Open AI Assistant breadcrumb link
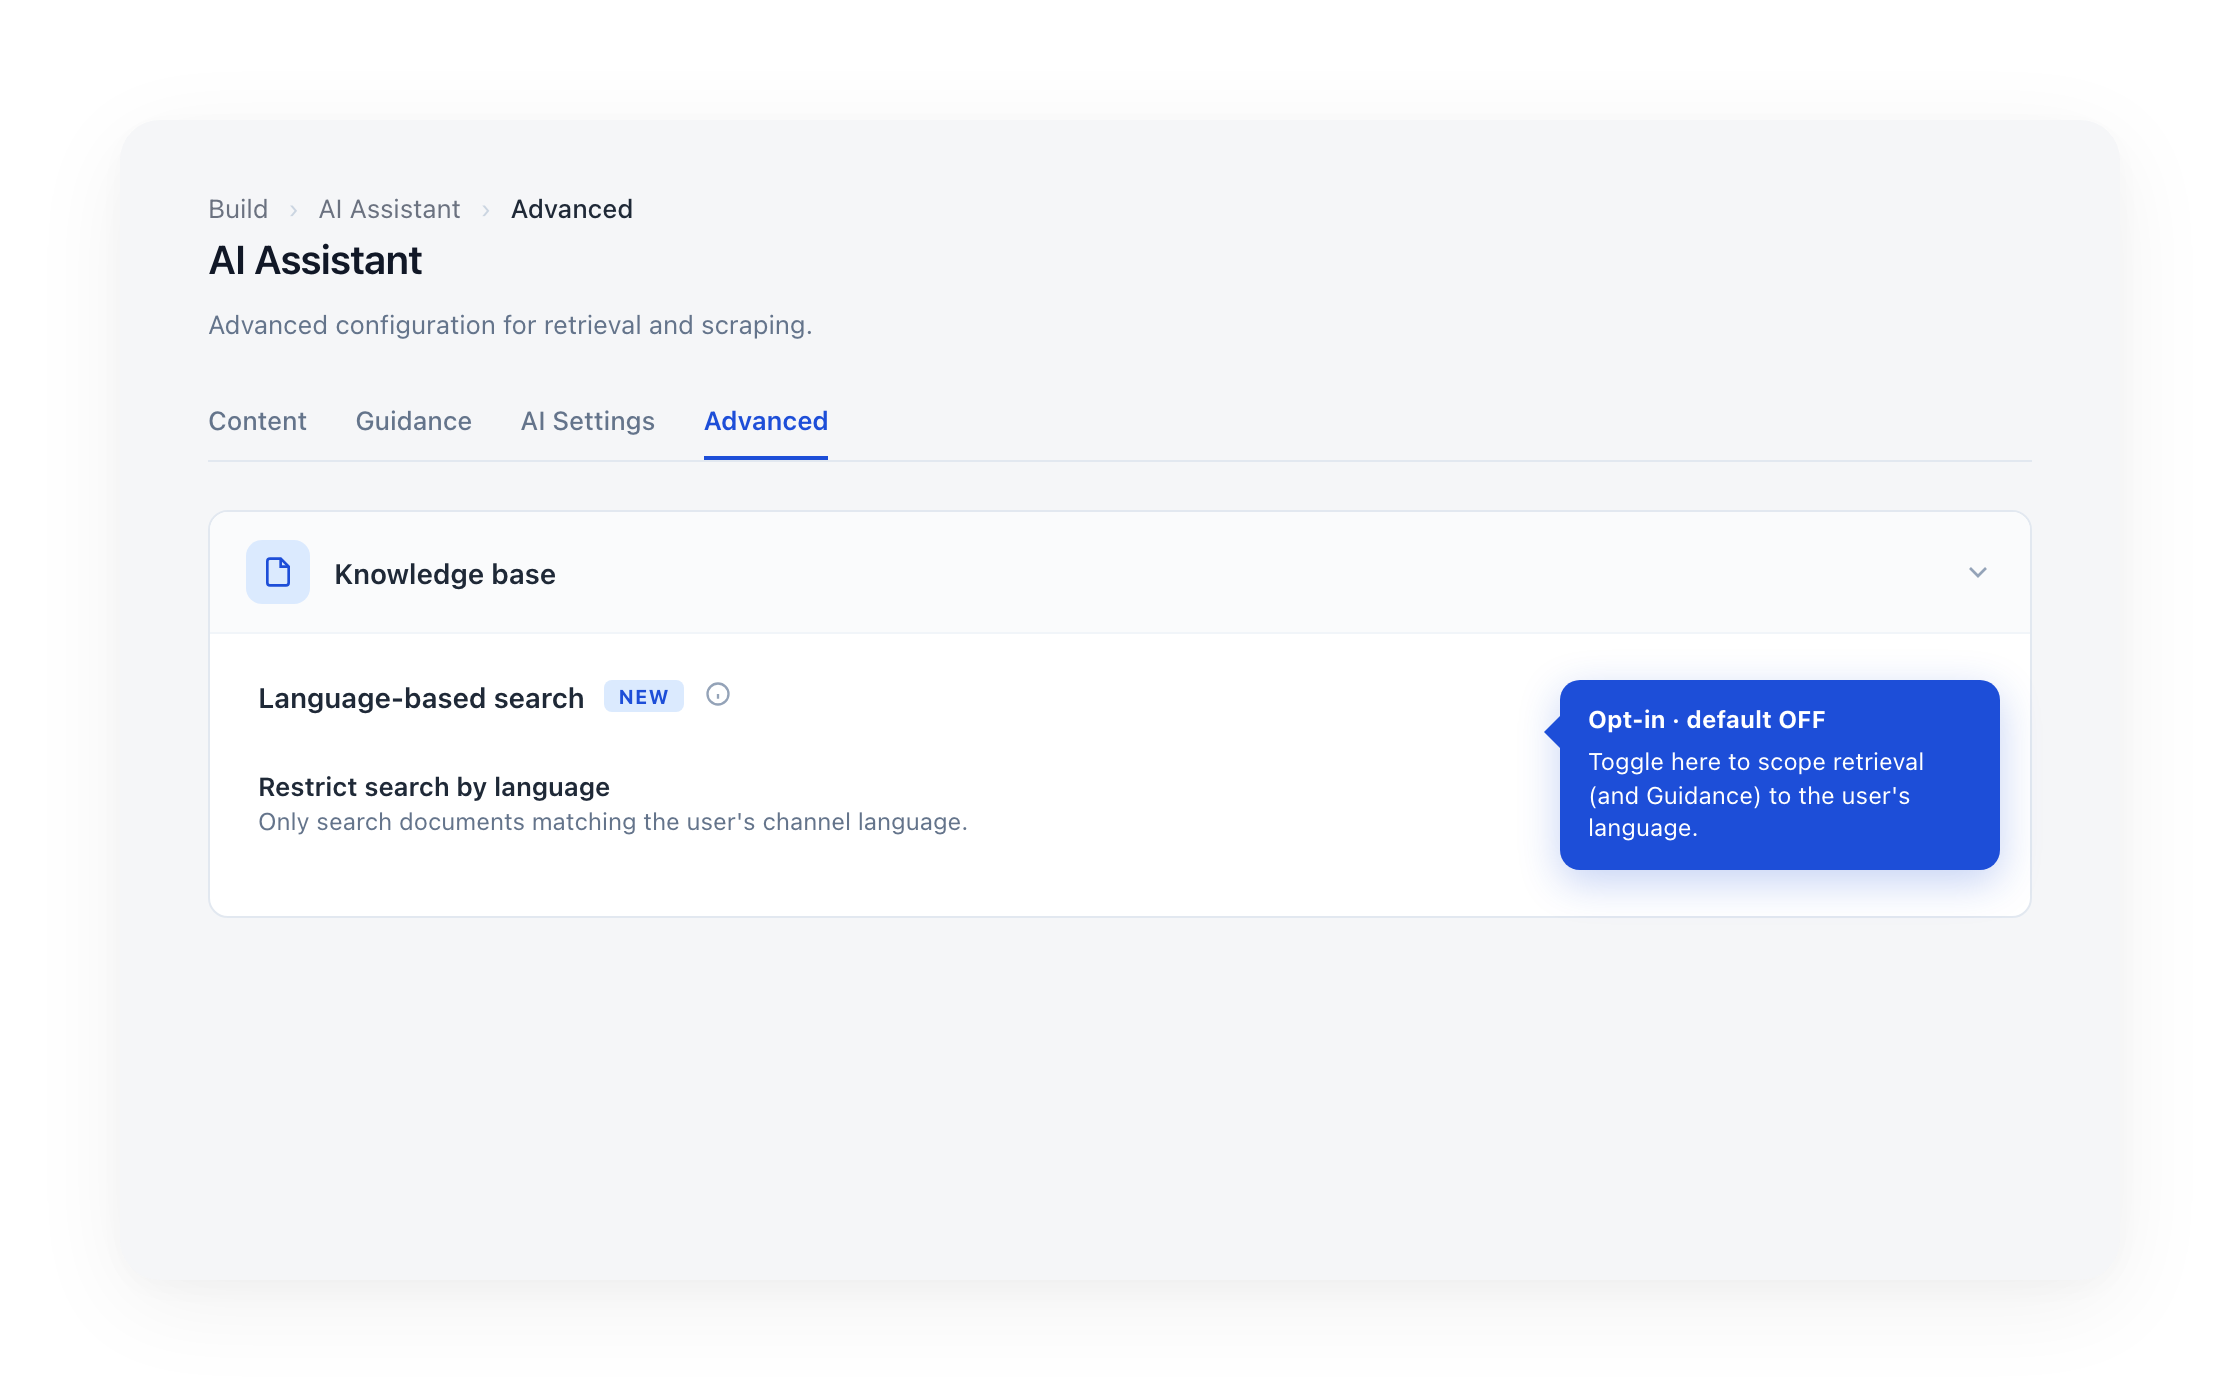Screen dimensions: 2240x1400 pos(389,209)
